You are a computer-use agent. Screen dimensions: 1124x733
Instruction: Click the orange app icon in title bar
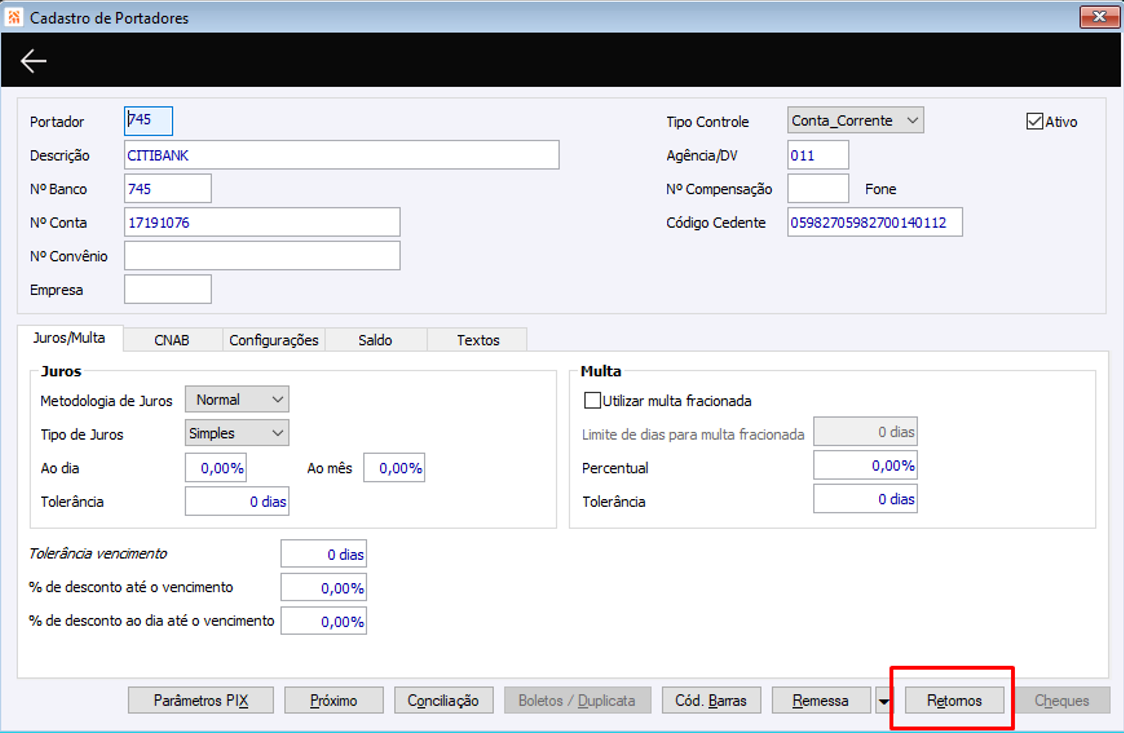(14, 16)
